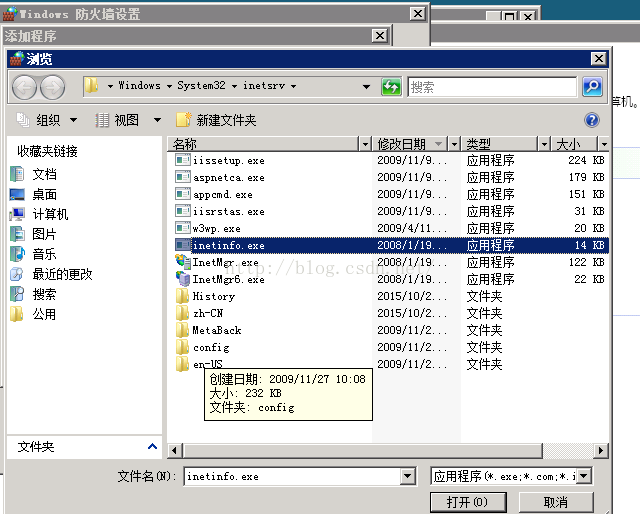Viewport: 640px width, 514px height.
Task: Click the 打开(O) button
Action: (x=468, y=502)
